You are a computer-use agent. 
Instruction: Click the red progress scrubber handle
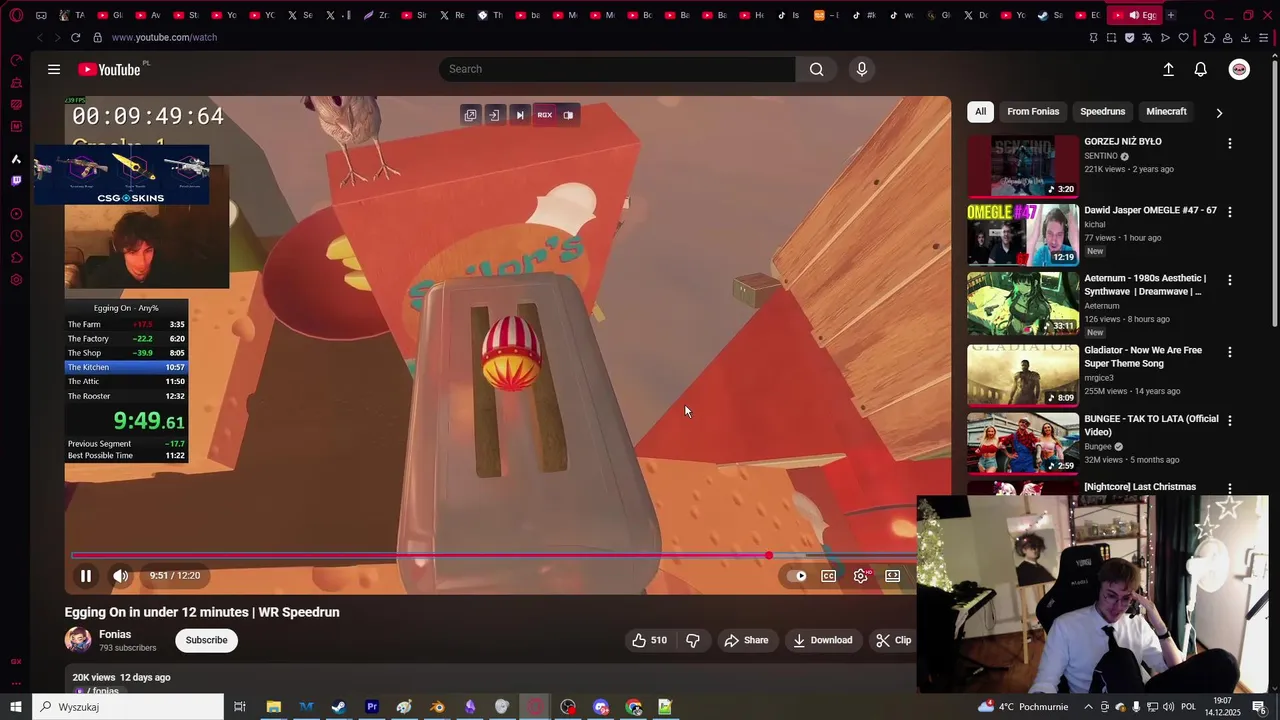[769, 555]
